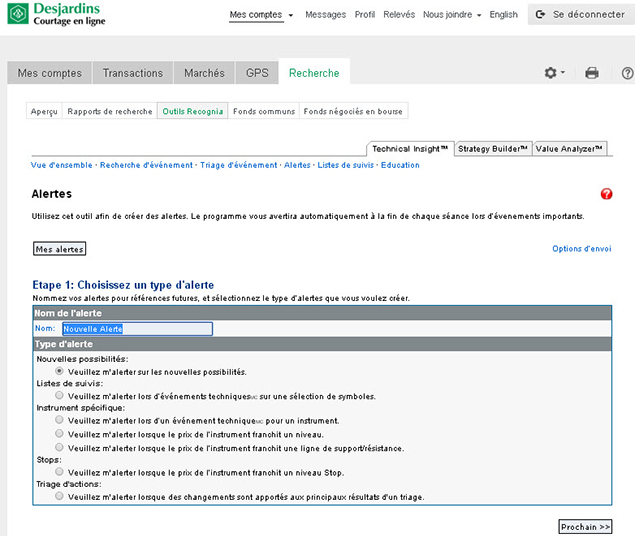
Task: Open Profil in the top navigation
Action: [365, 15]
